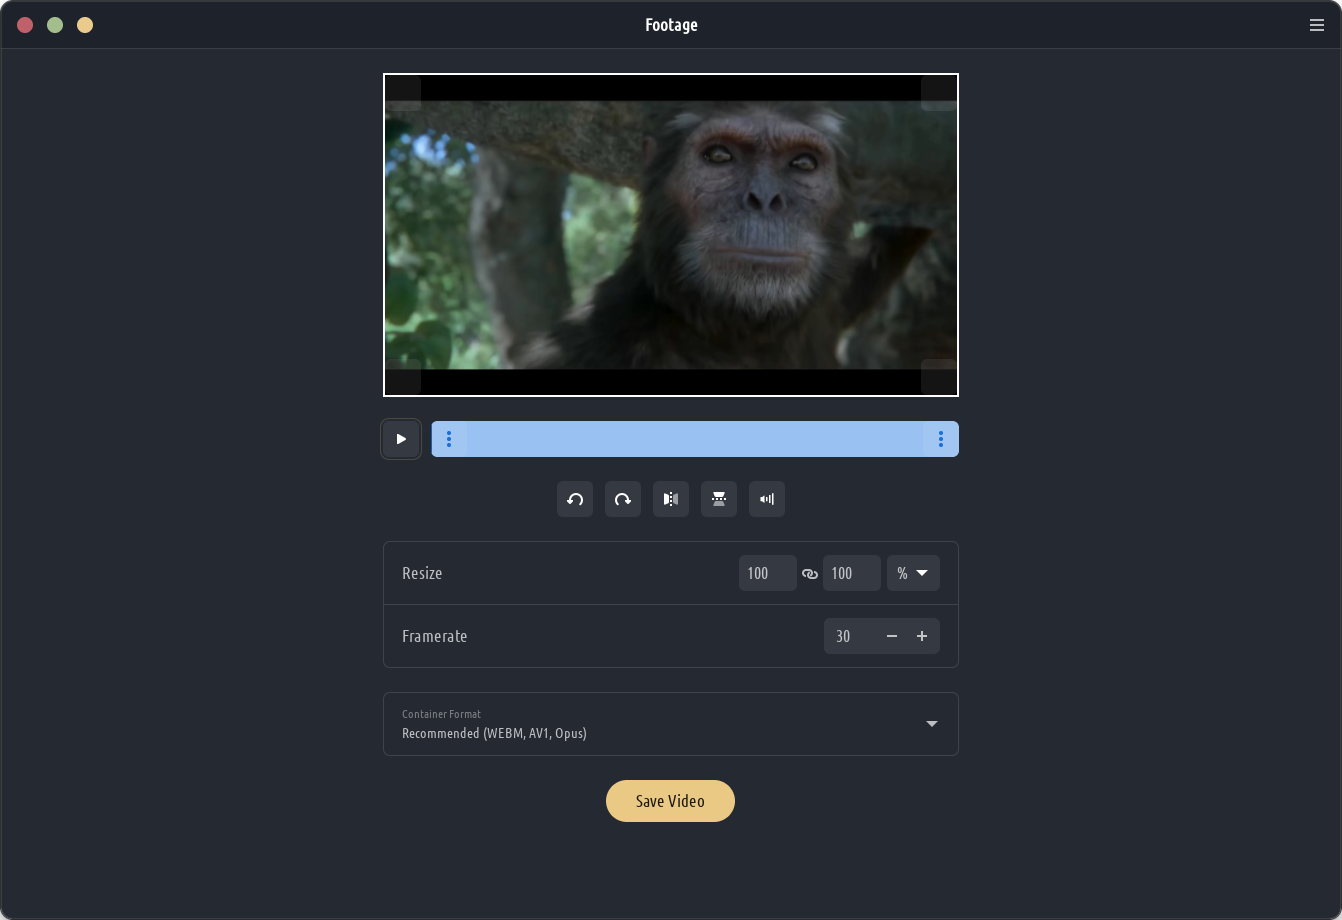The image size is (1342, 920).
Task: Increase the framerate with plus button
Action: click(x=922, y=636)
